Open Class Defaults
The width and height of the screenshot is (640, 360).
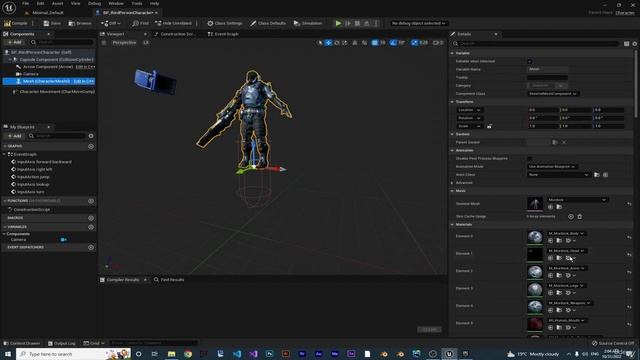(268, 23)
